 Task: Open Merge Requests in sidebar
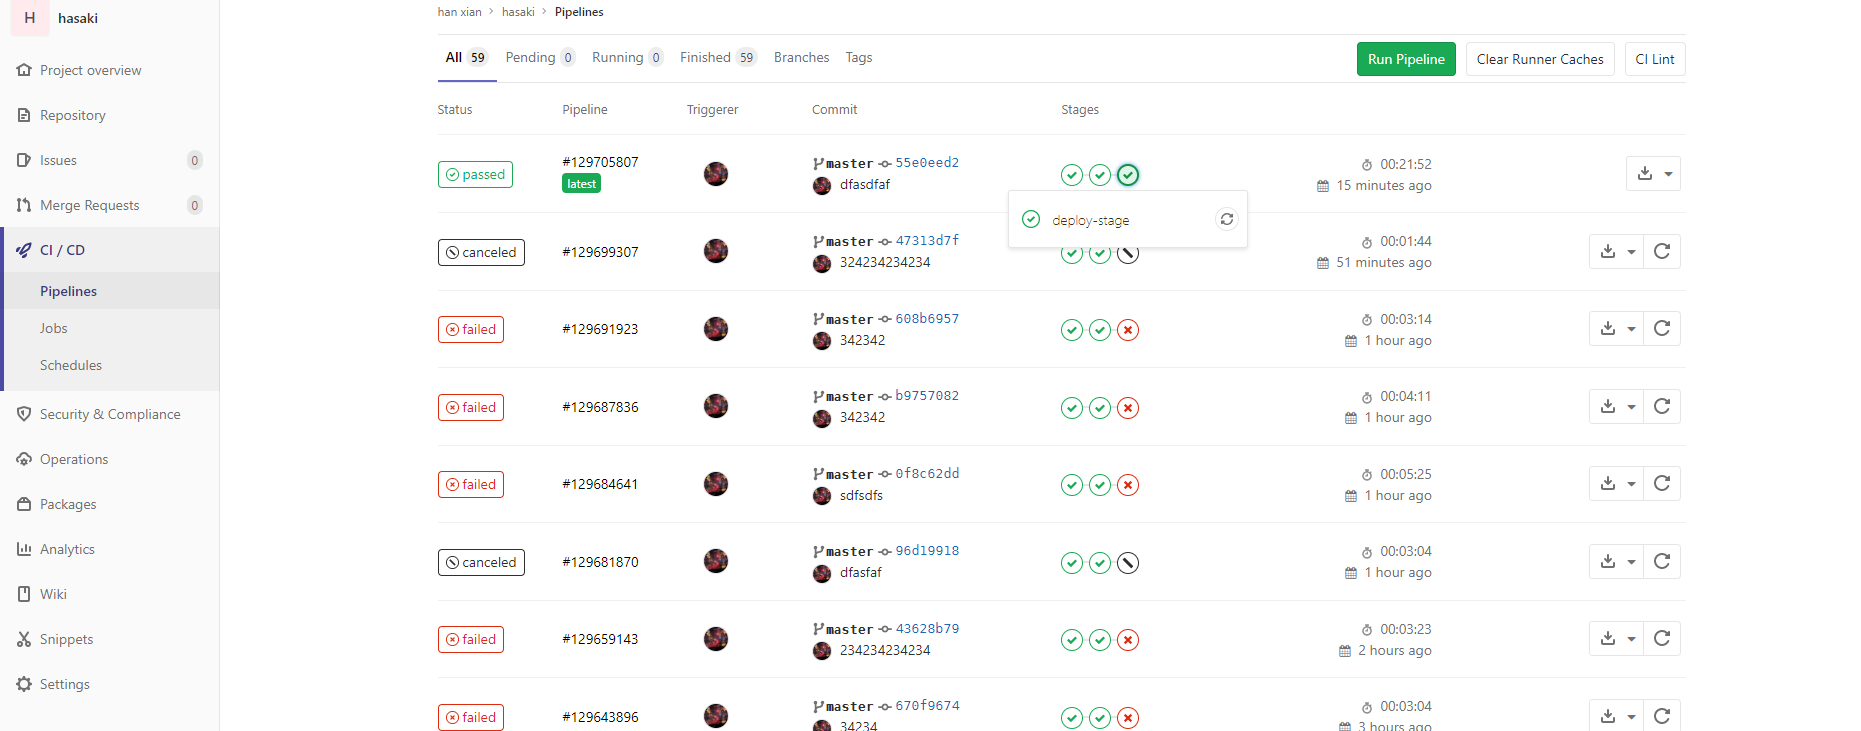tap(89, 205)
